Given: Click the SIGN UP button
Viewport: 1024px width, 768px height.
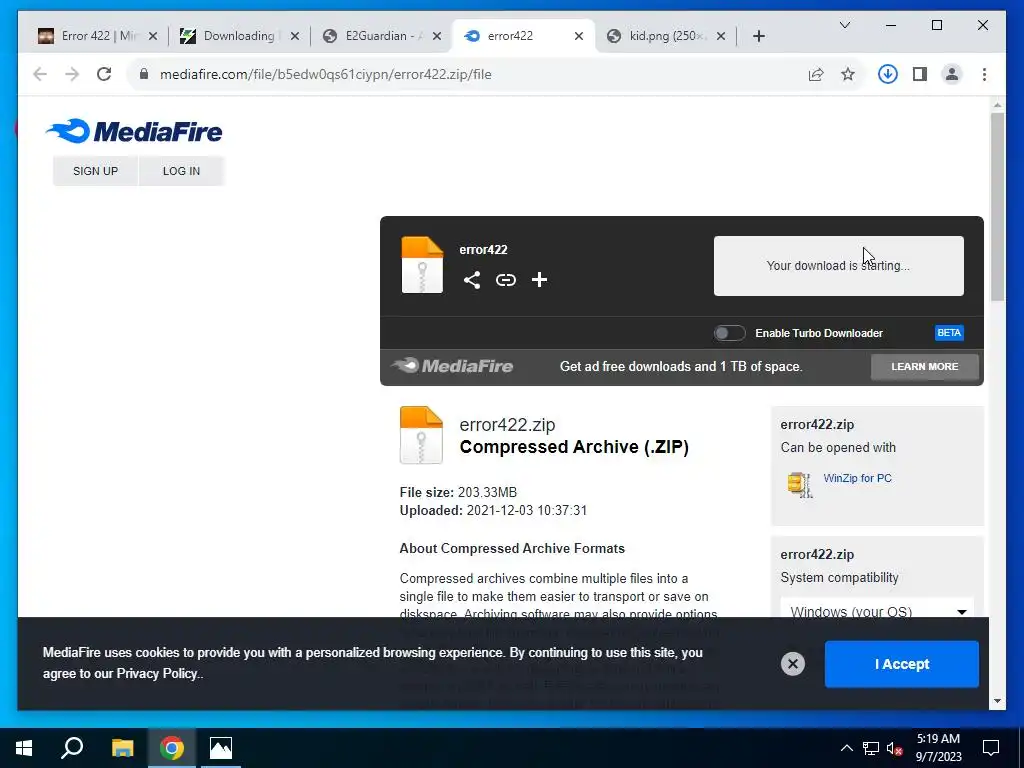Looking at the screenshot, I should click(x=95, y=171).
